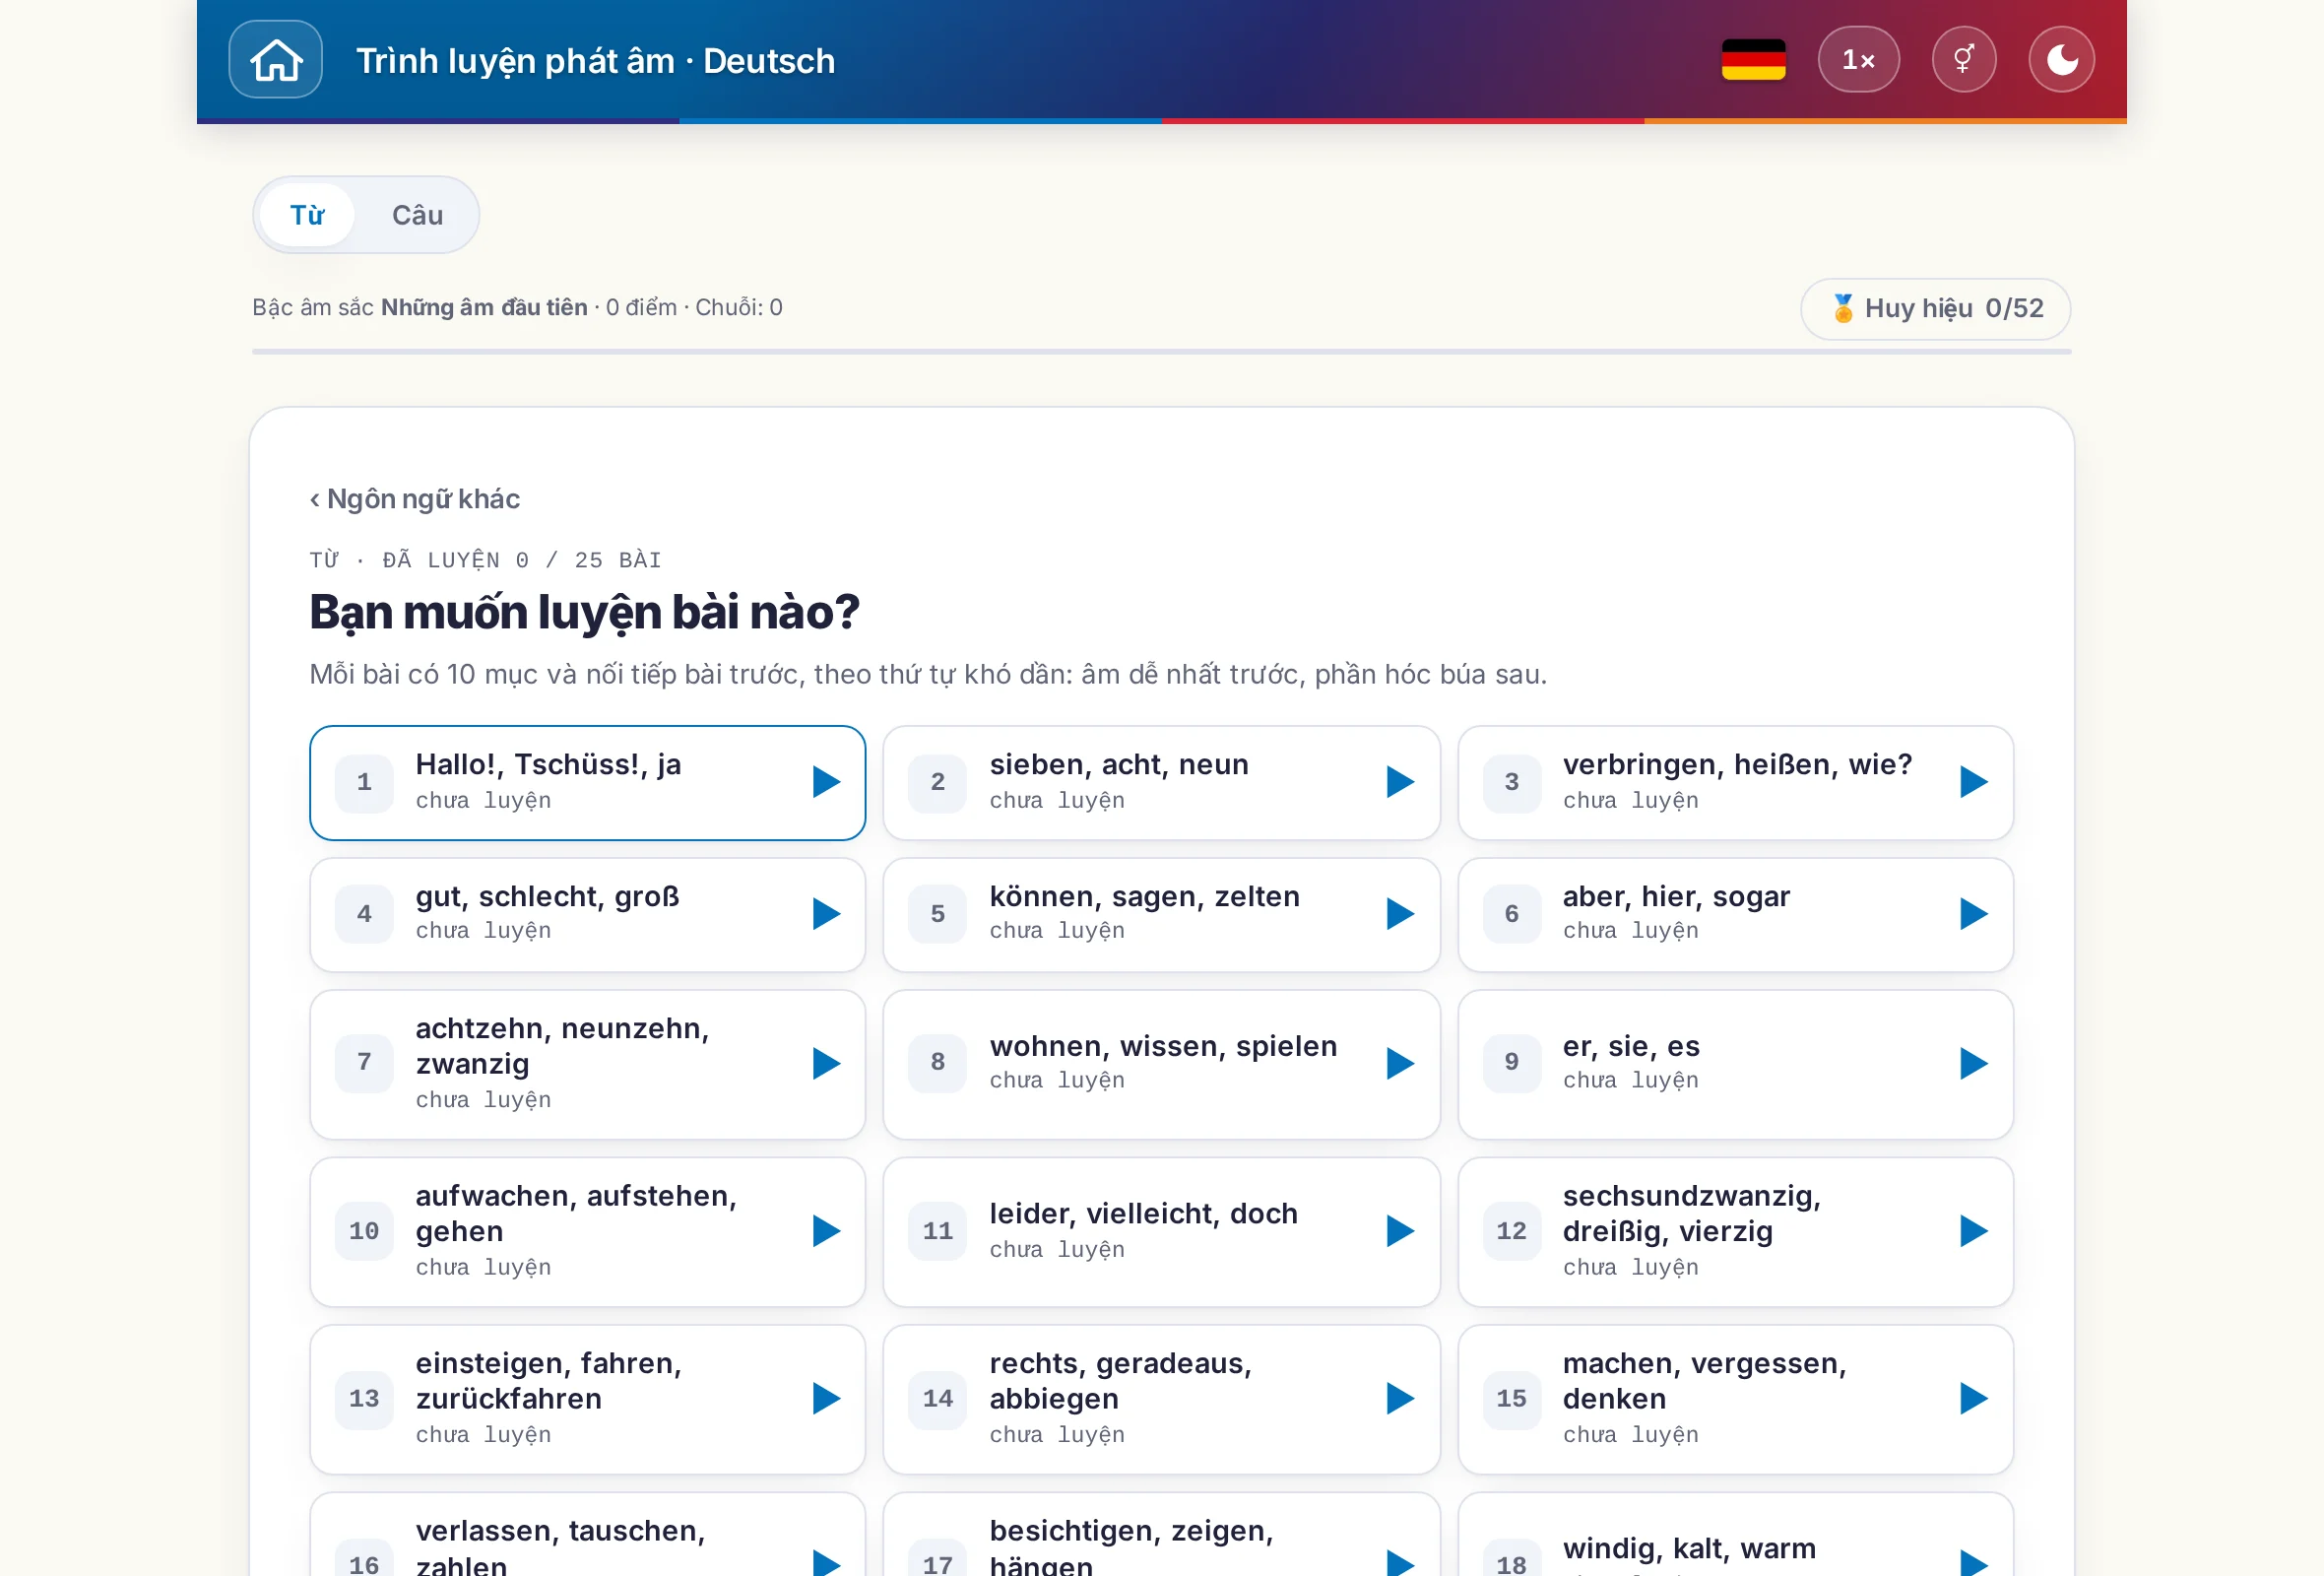Play lesson 17 besichtigen, zeigen, hängen
Screen dimensions: 2324x1576
(1400, 1562)
